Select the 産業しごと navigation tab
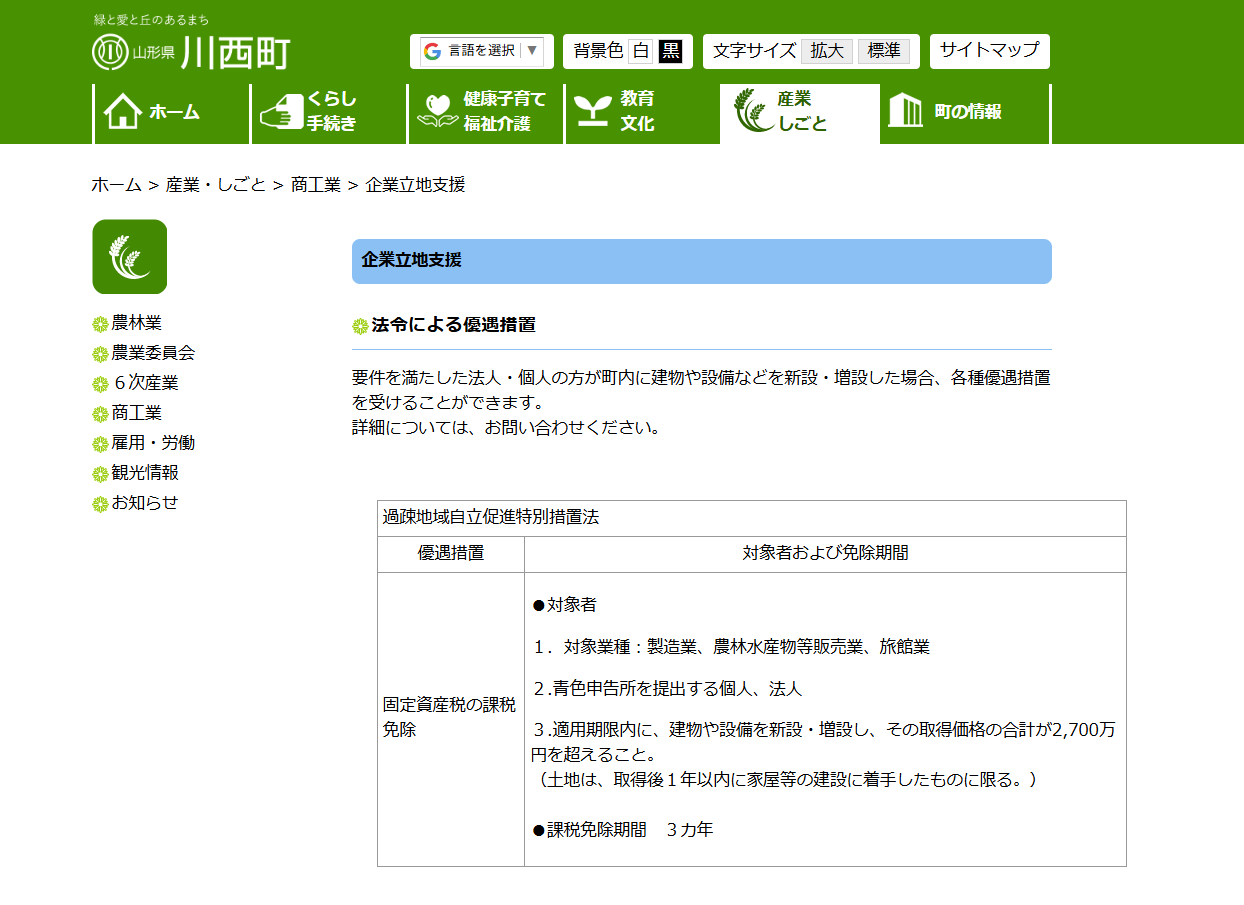This screenshot has height=905, width=1244. 800,114
